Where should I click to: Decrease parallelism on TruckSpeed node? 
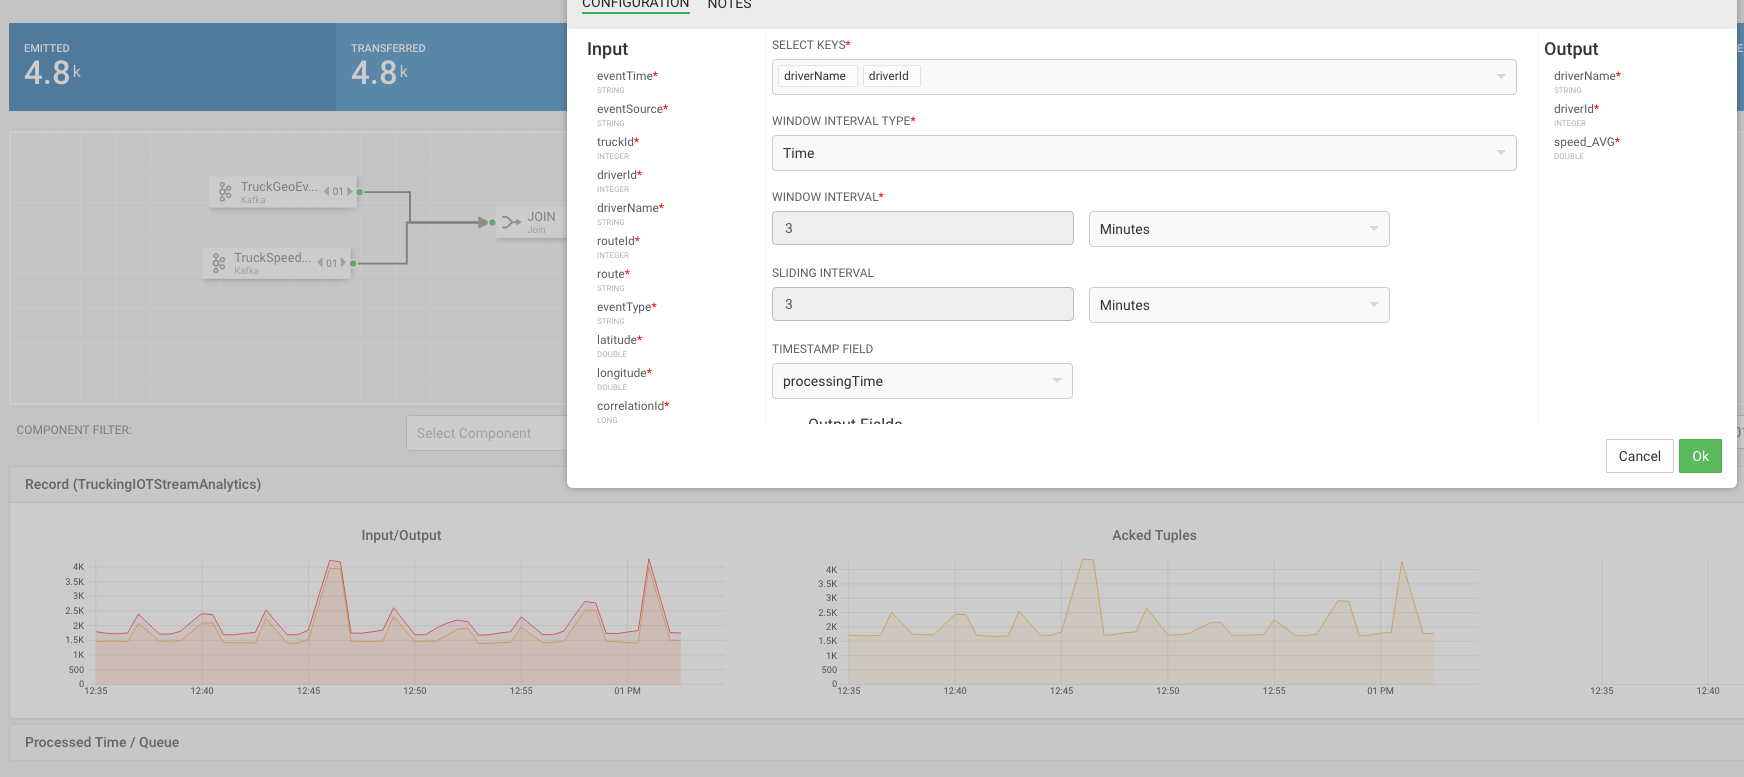[x=321, y=263]
